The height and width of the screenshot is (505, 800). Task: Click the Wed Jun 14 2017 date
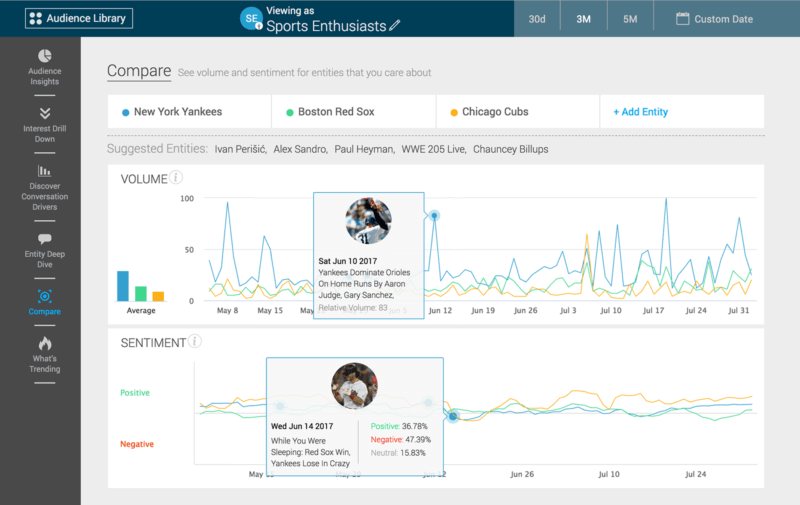[302, 426]
